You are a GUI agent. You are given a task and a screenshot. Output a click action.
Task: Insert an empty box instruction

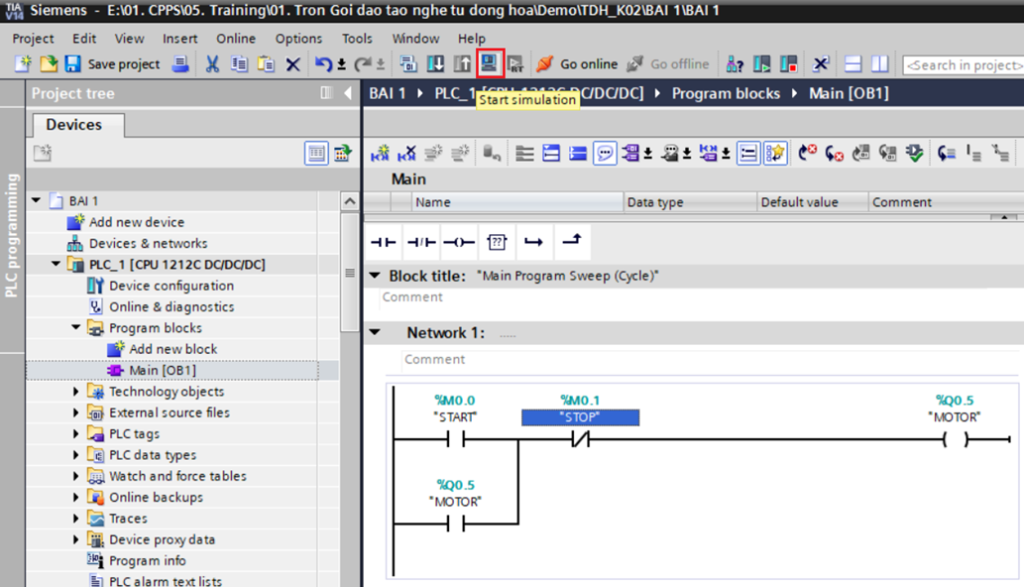(497, 242)
